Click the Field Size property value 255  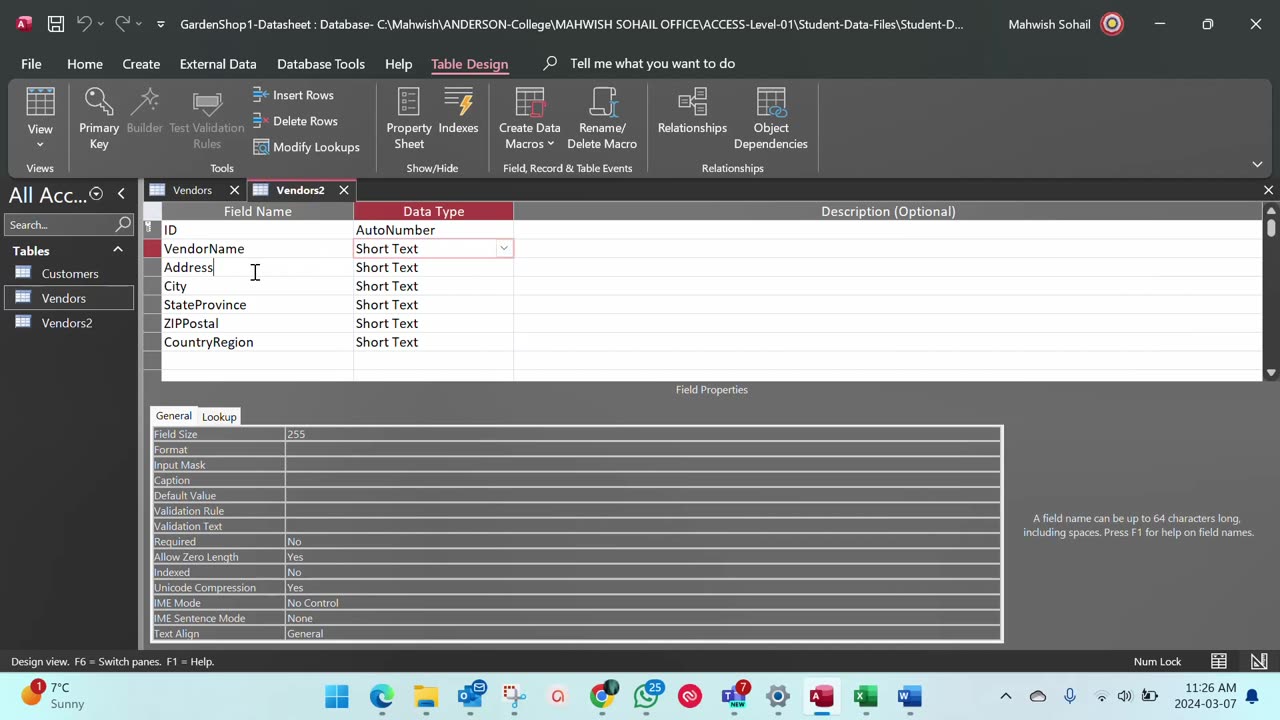click(x=642, y=434)
